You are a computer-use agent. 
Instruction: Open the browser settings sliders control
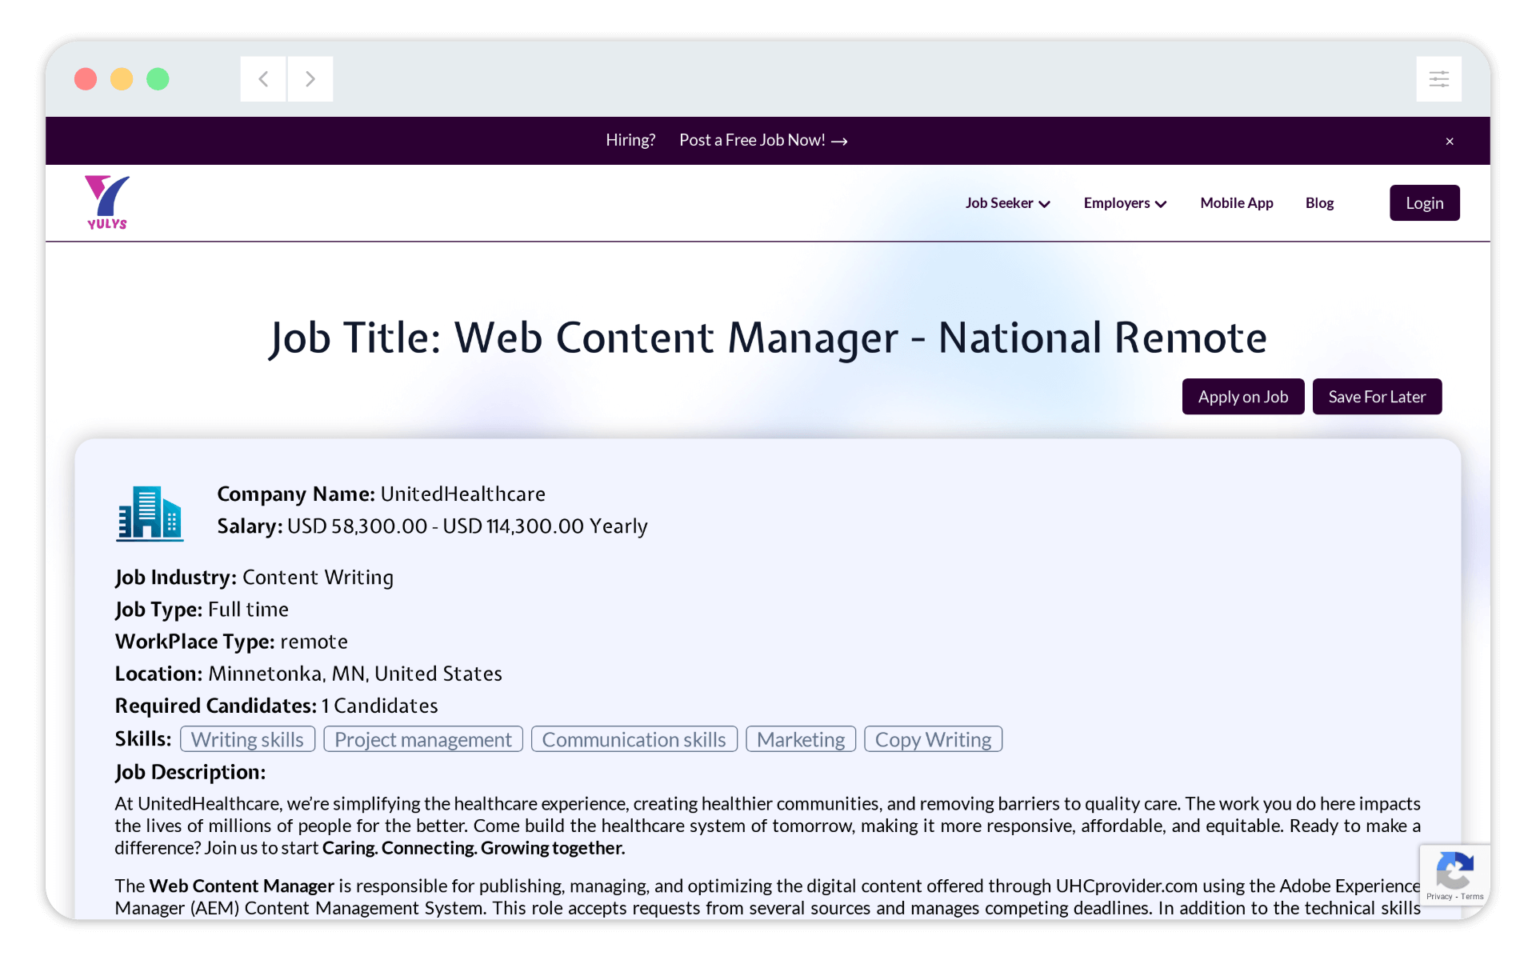click(1438, 78)
